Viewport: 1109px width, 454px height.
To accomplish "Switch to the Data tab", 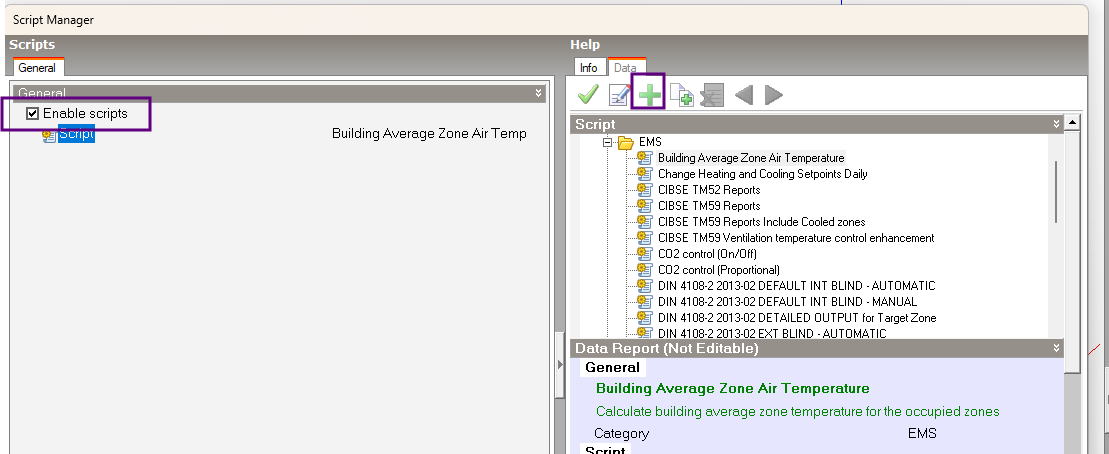I will click(625, 68).
